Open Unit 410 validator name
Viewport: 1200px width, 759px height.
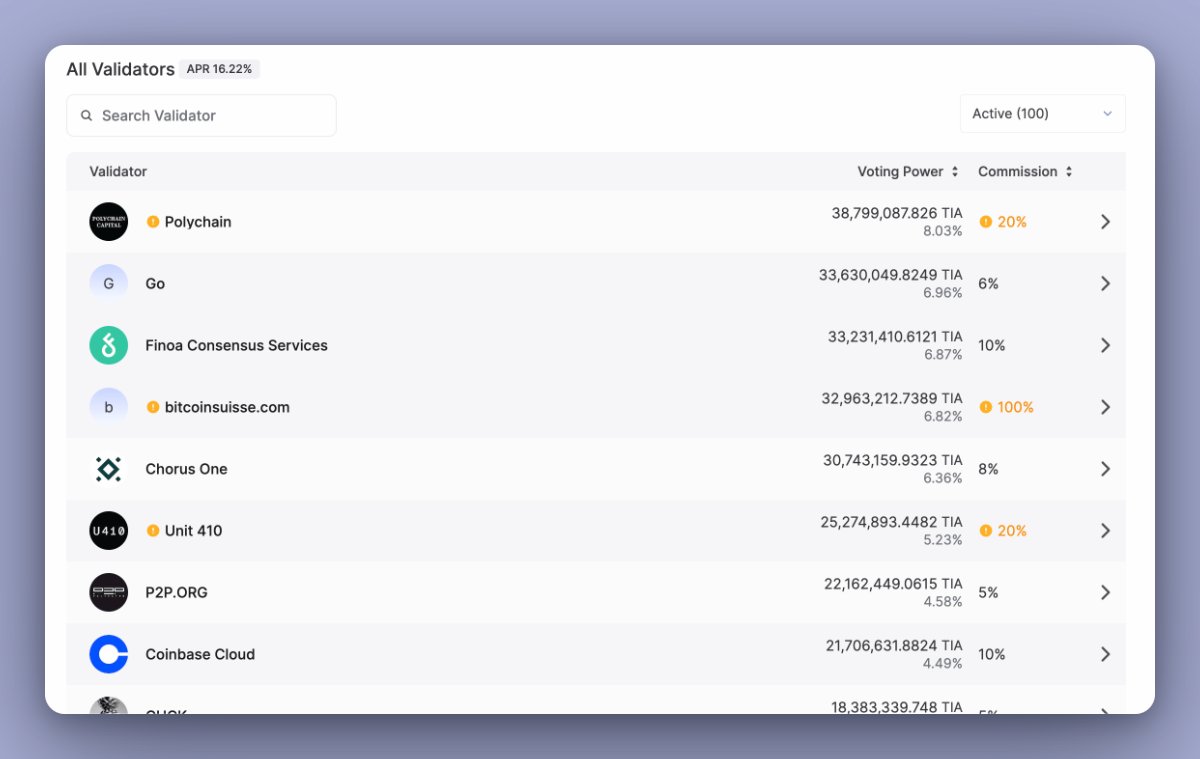click(x=193, y=531)
